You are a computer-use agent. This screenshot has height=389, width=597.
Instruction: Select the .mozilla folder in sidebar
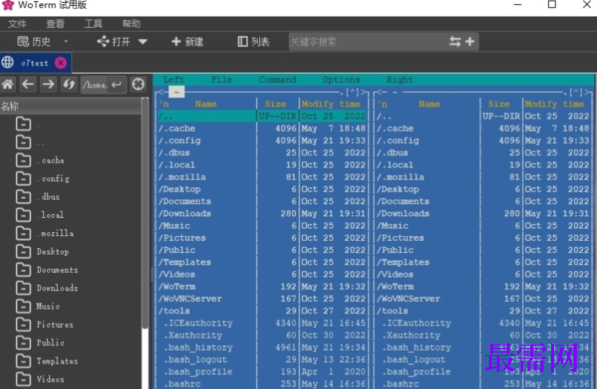click(56, 233)
